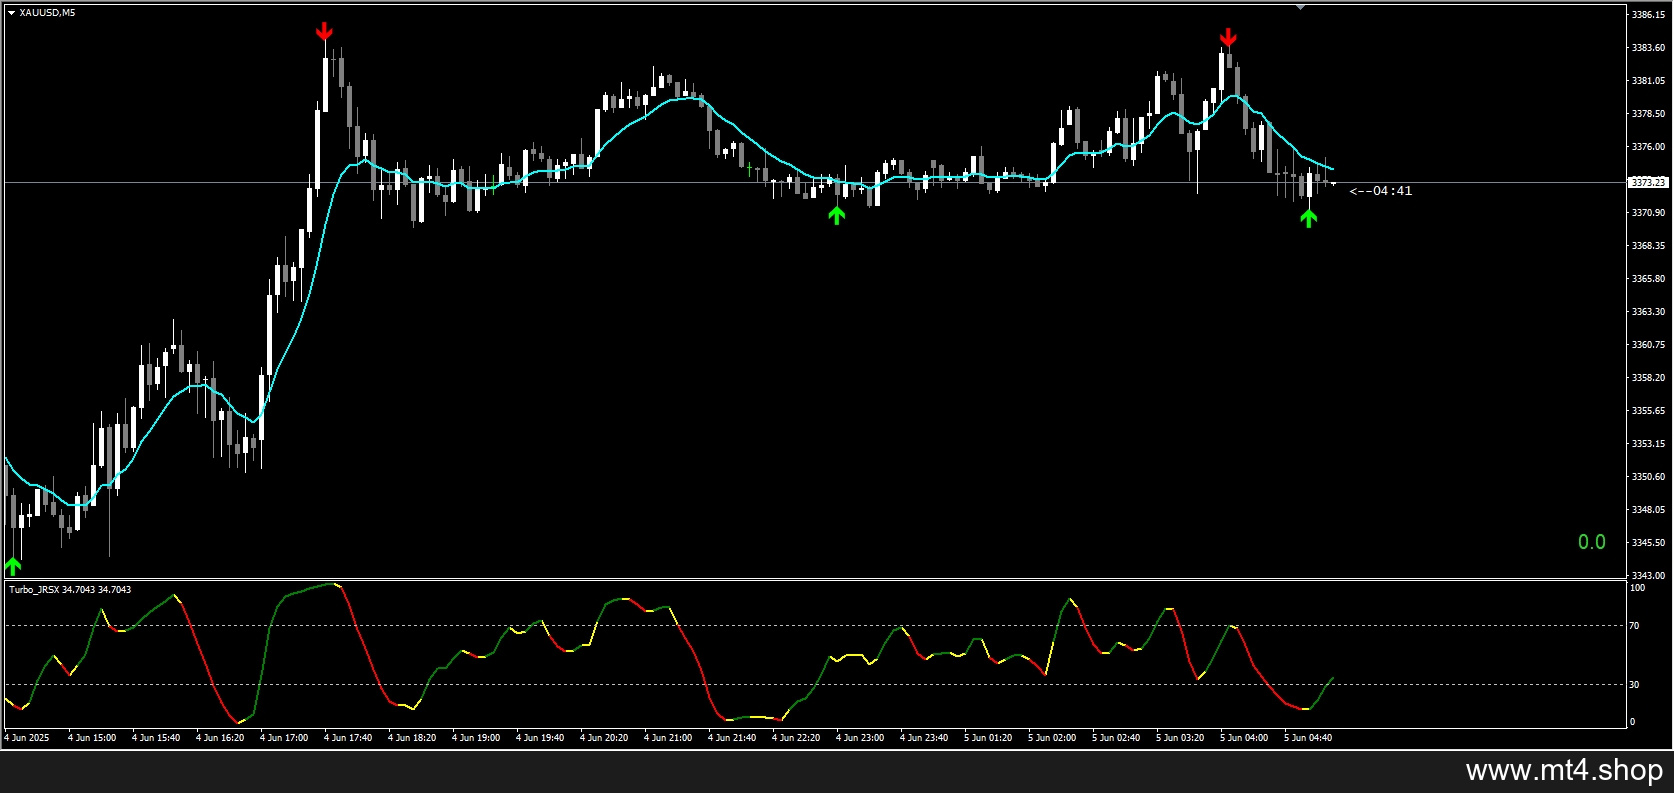
Task: Click the Turbo_JRSX 34.7043 indicator label
Action: 70,590
